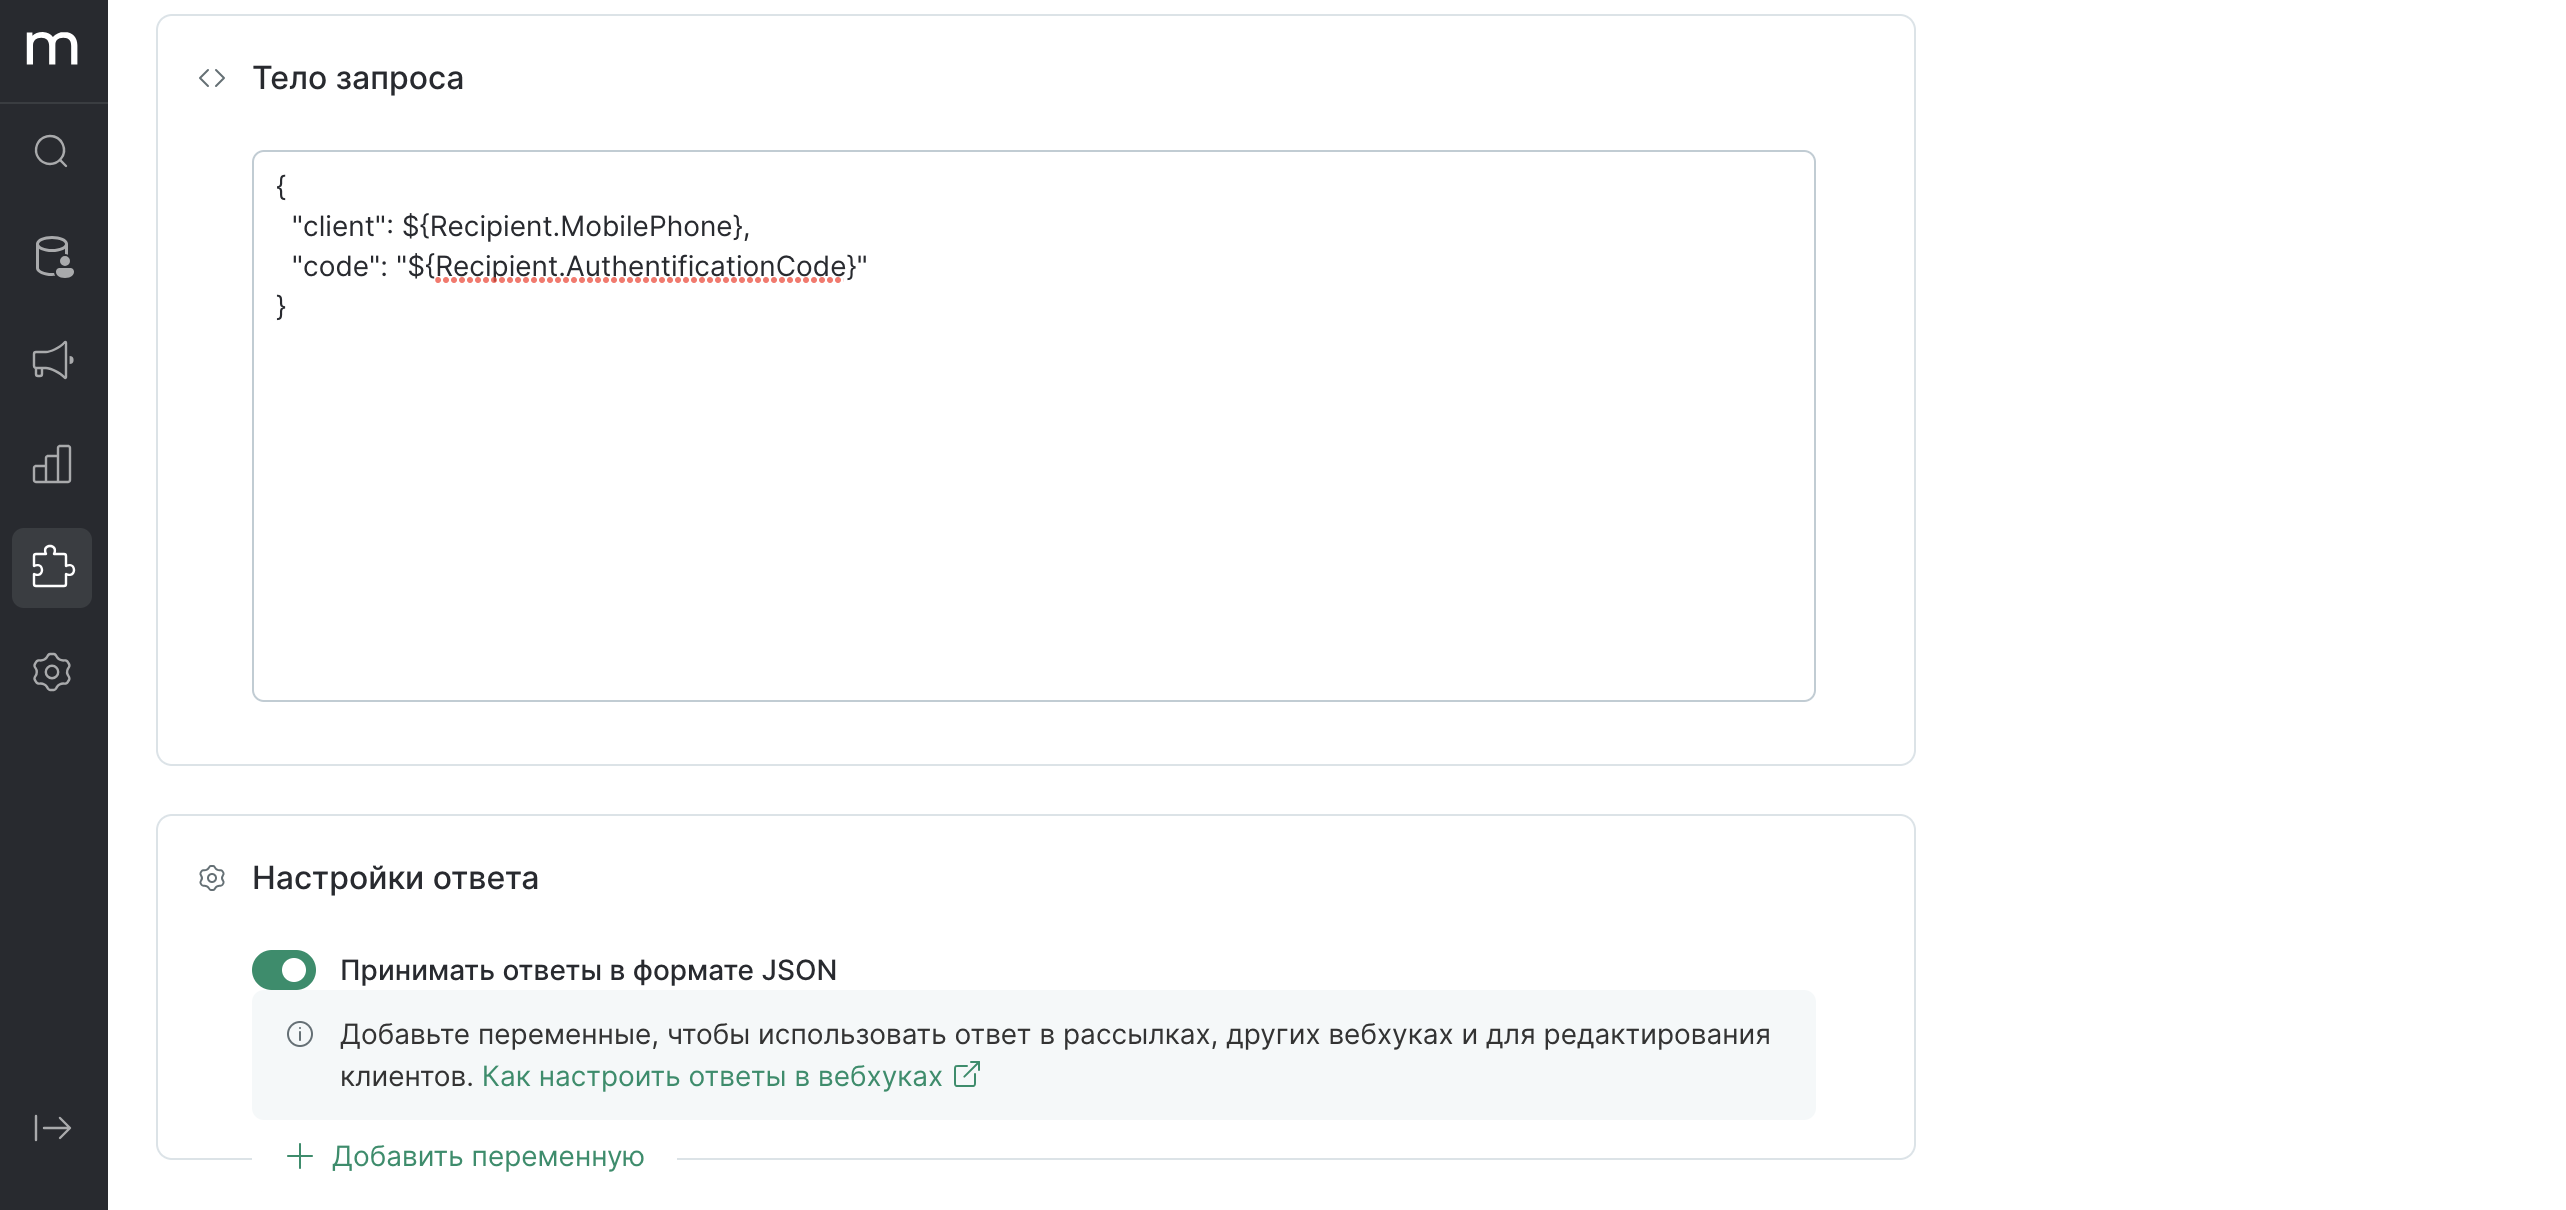Click the info icon in the hint box
Screen dimensions: 2566x1210
point(300,1034)
